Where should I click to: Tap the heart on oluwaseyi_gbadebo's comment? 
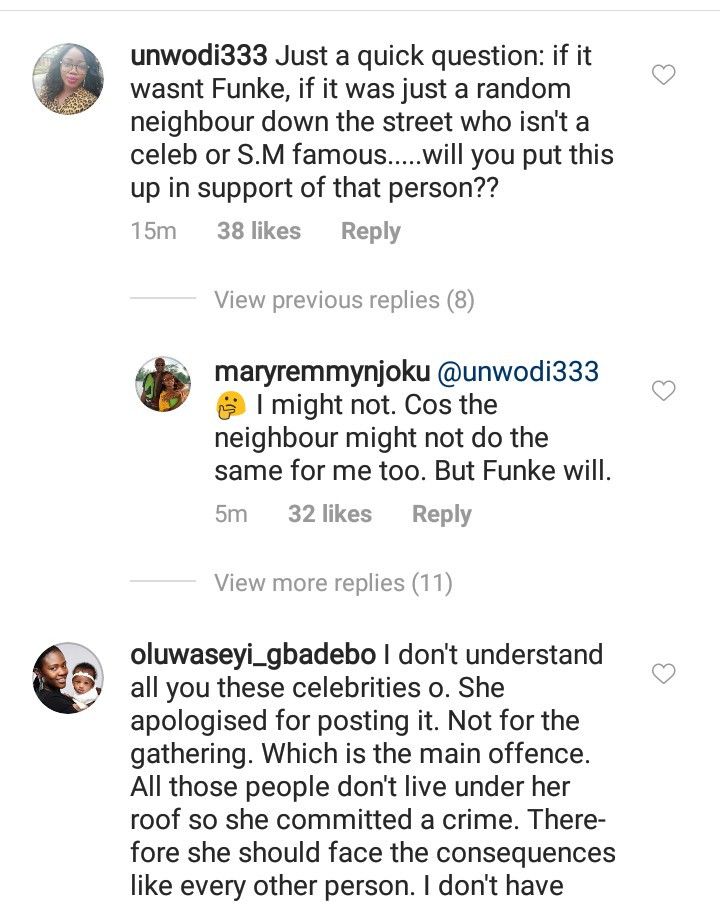point(663,674)
